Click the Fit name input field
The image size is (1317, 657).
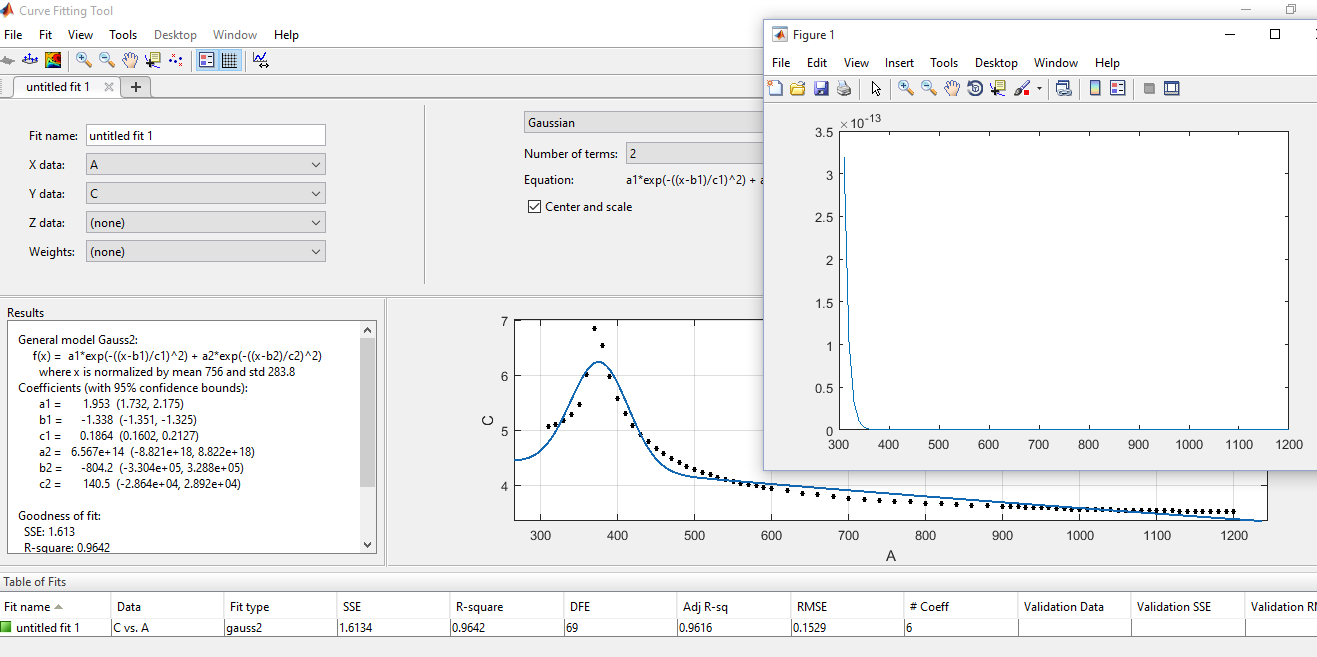206,136
